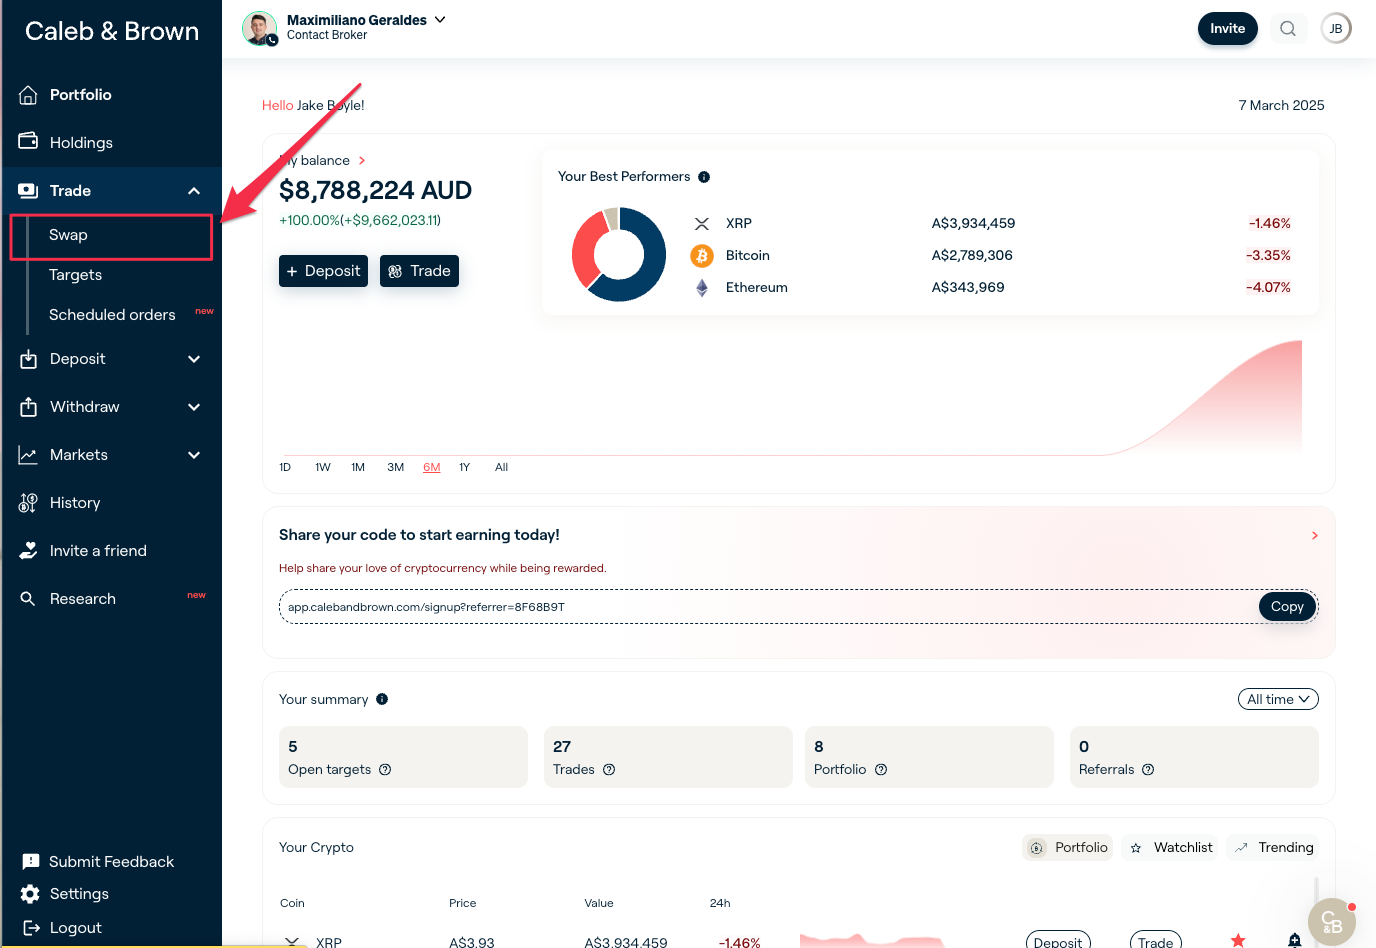Click the search magnifier icon in header

1288,29
